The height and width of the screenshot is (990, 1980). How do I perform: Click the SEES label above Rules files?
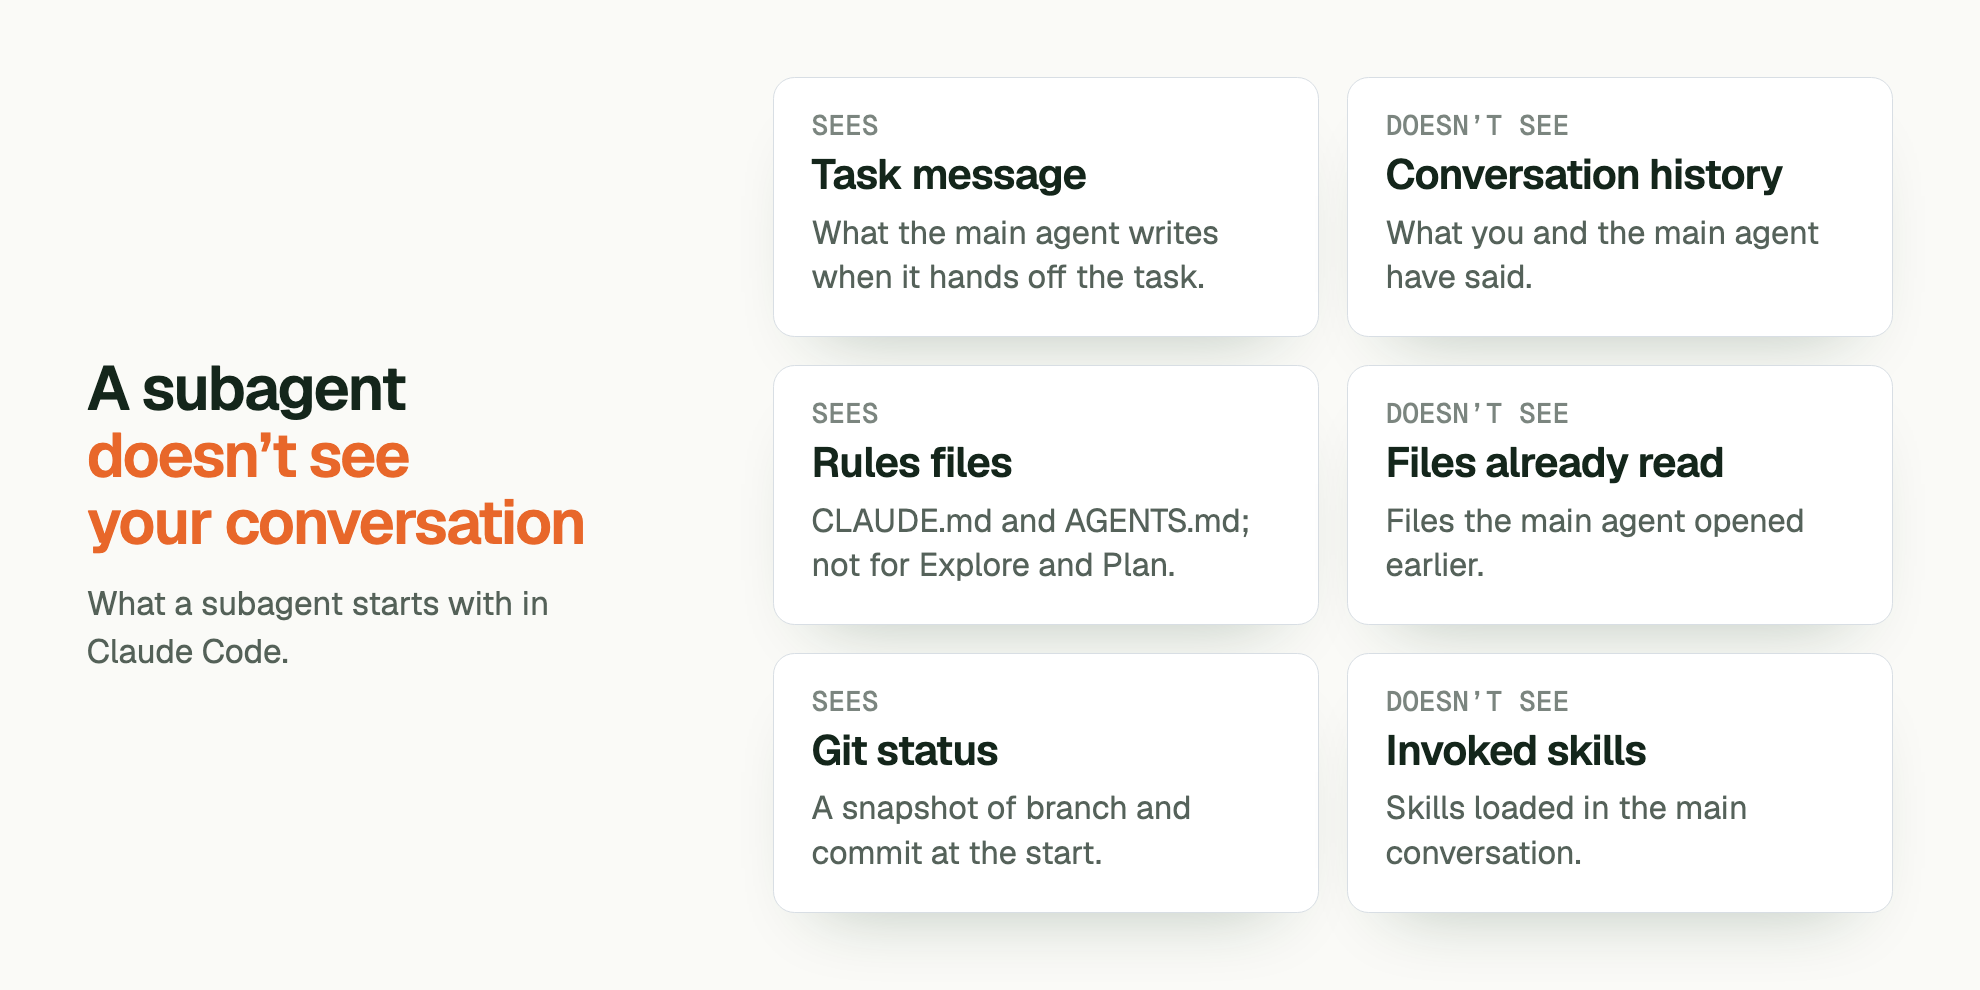(845, 414)
